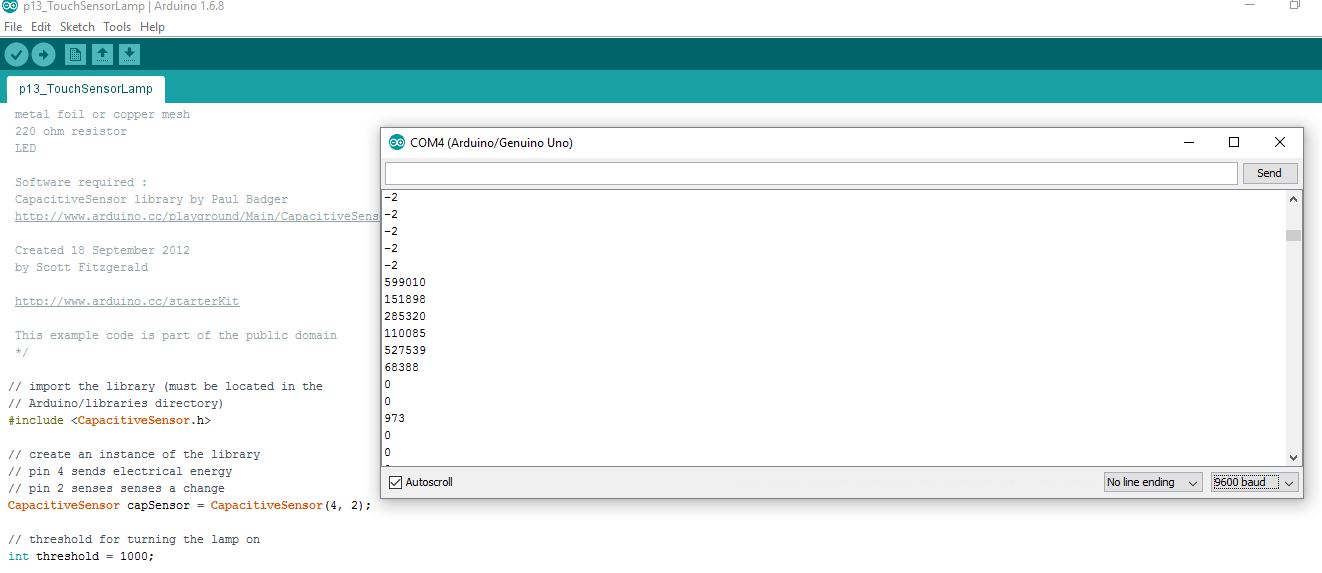1322x573 pixels.
Task: Open the Sketch menu
Action: pyautogui.click(x=77, y=27)
